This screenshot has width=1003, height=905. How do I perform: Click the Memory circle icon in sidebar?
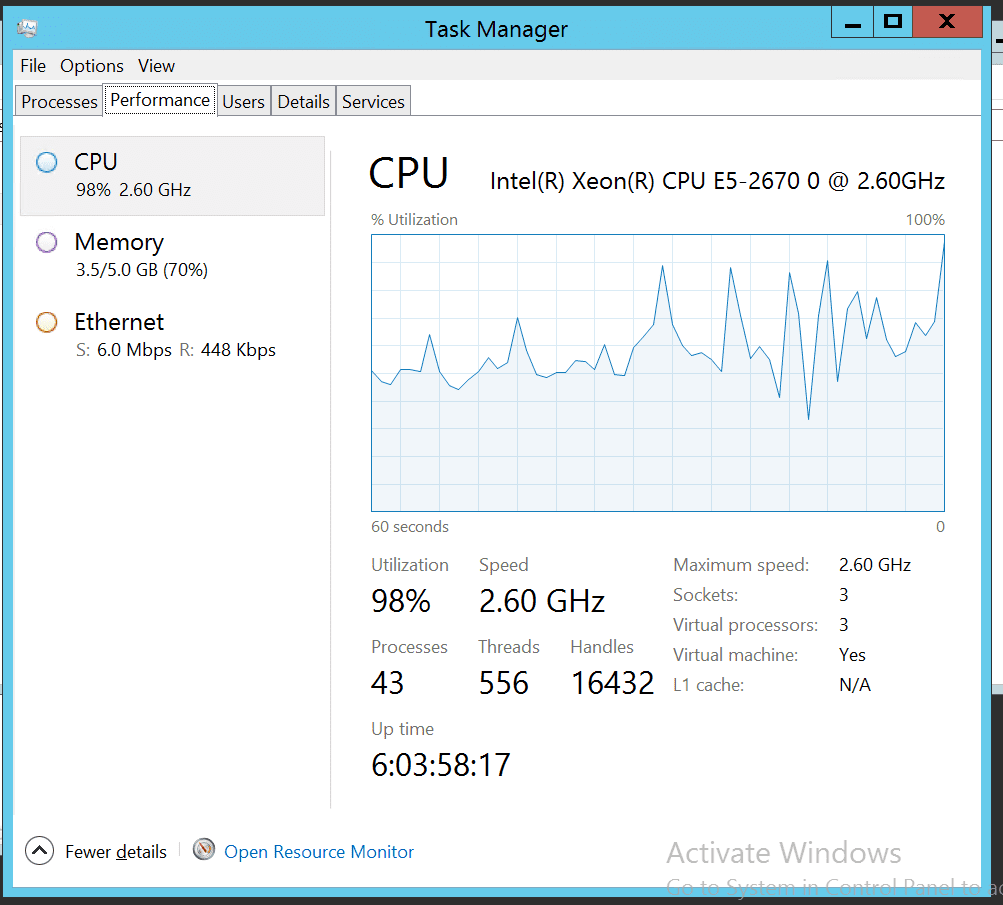click(47, 242)
